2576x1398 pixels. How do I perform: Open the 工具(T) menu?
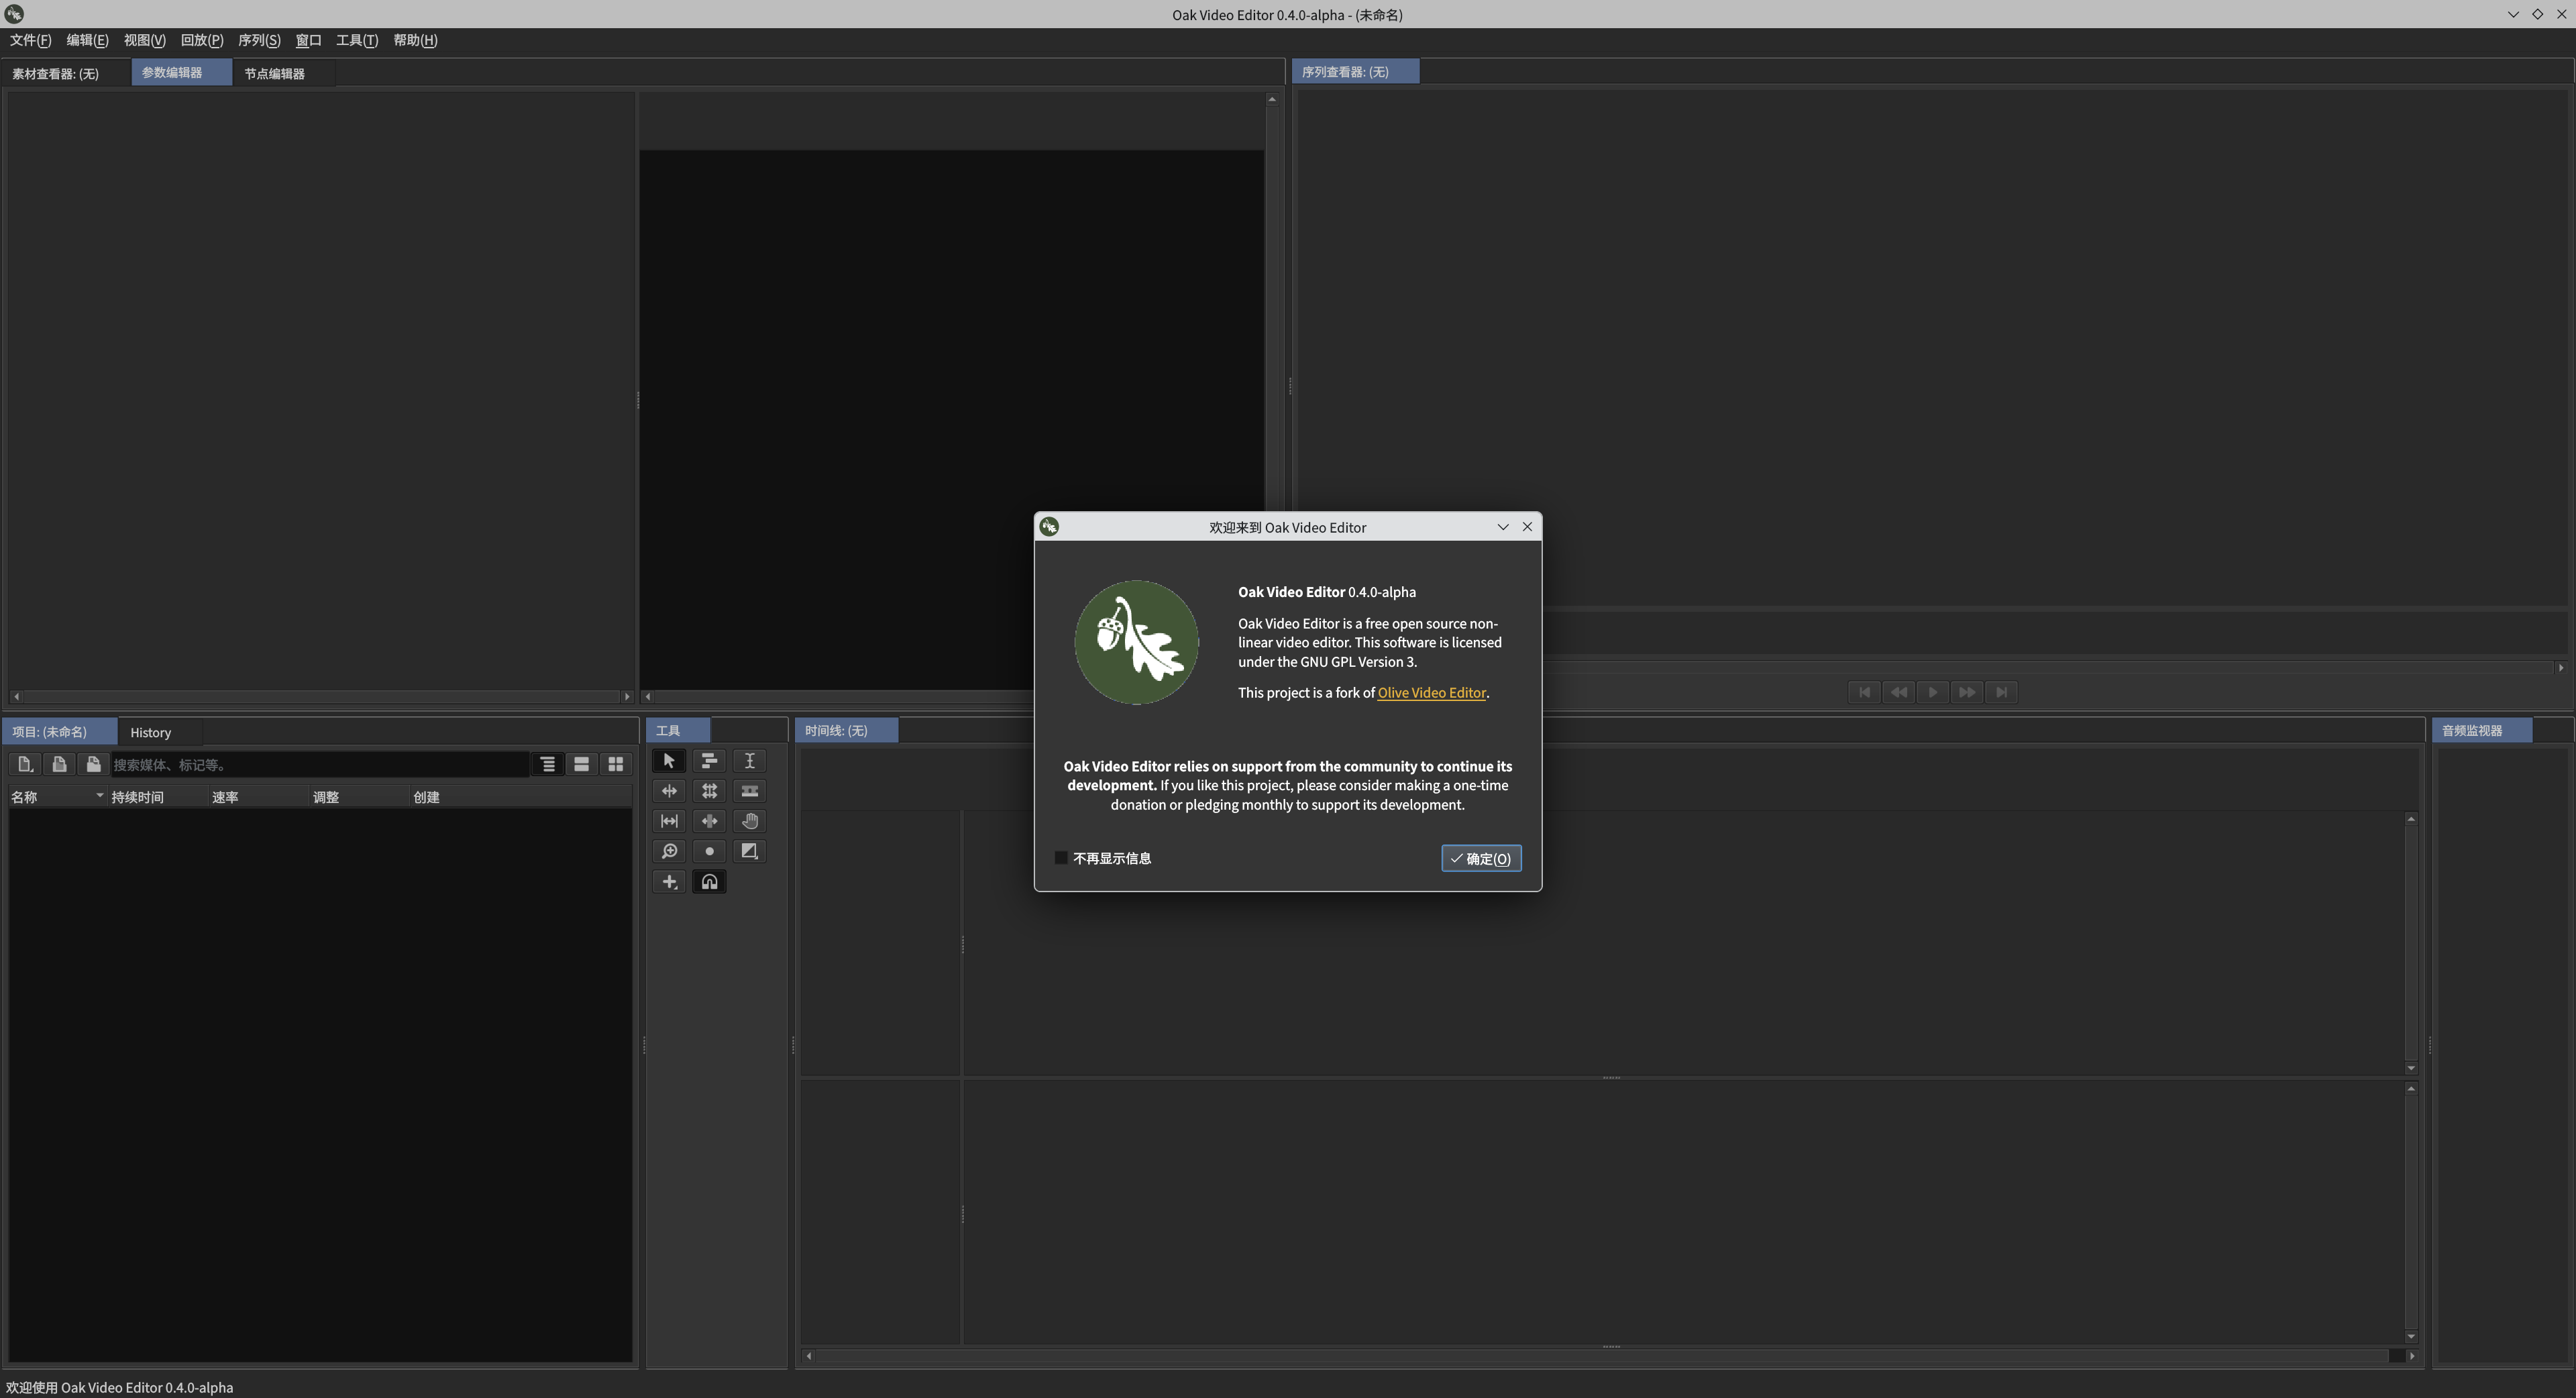(x=357, y=40)
